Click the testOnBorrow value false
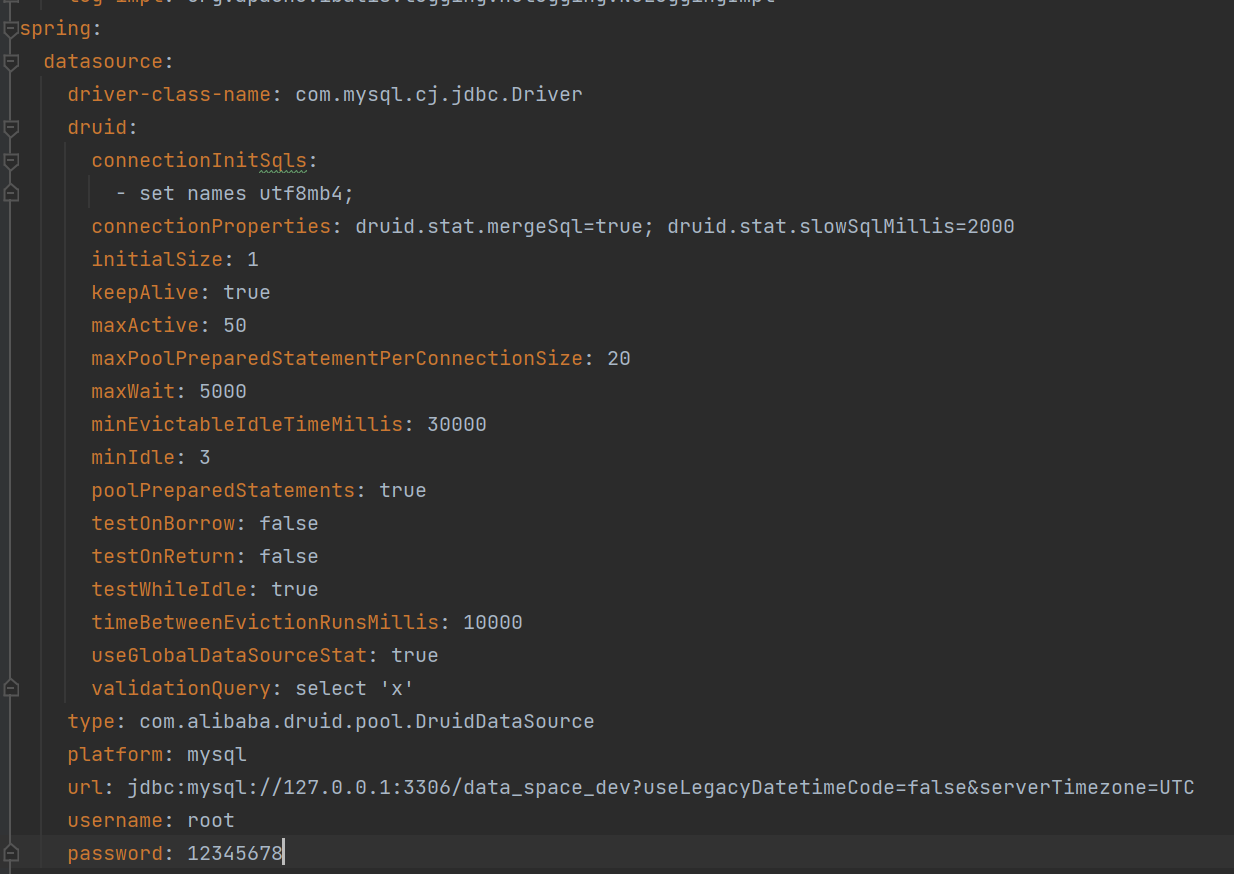The height and width of the screenshot is (874, 1234). (x=288, y=523)
